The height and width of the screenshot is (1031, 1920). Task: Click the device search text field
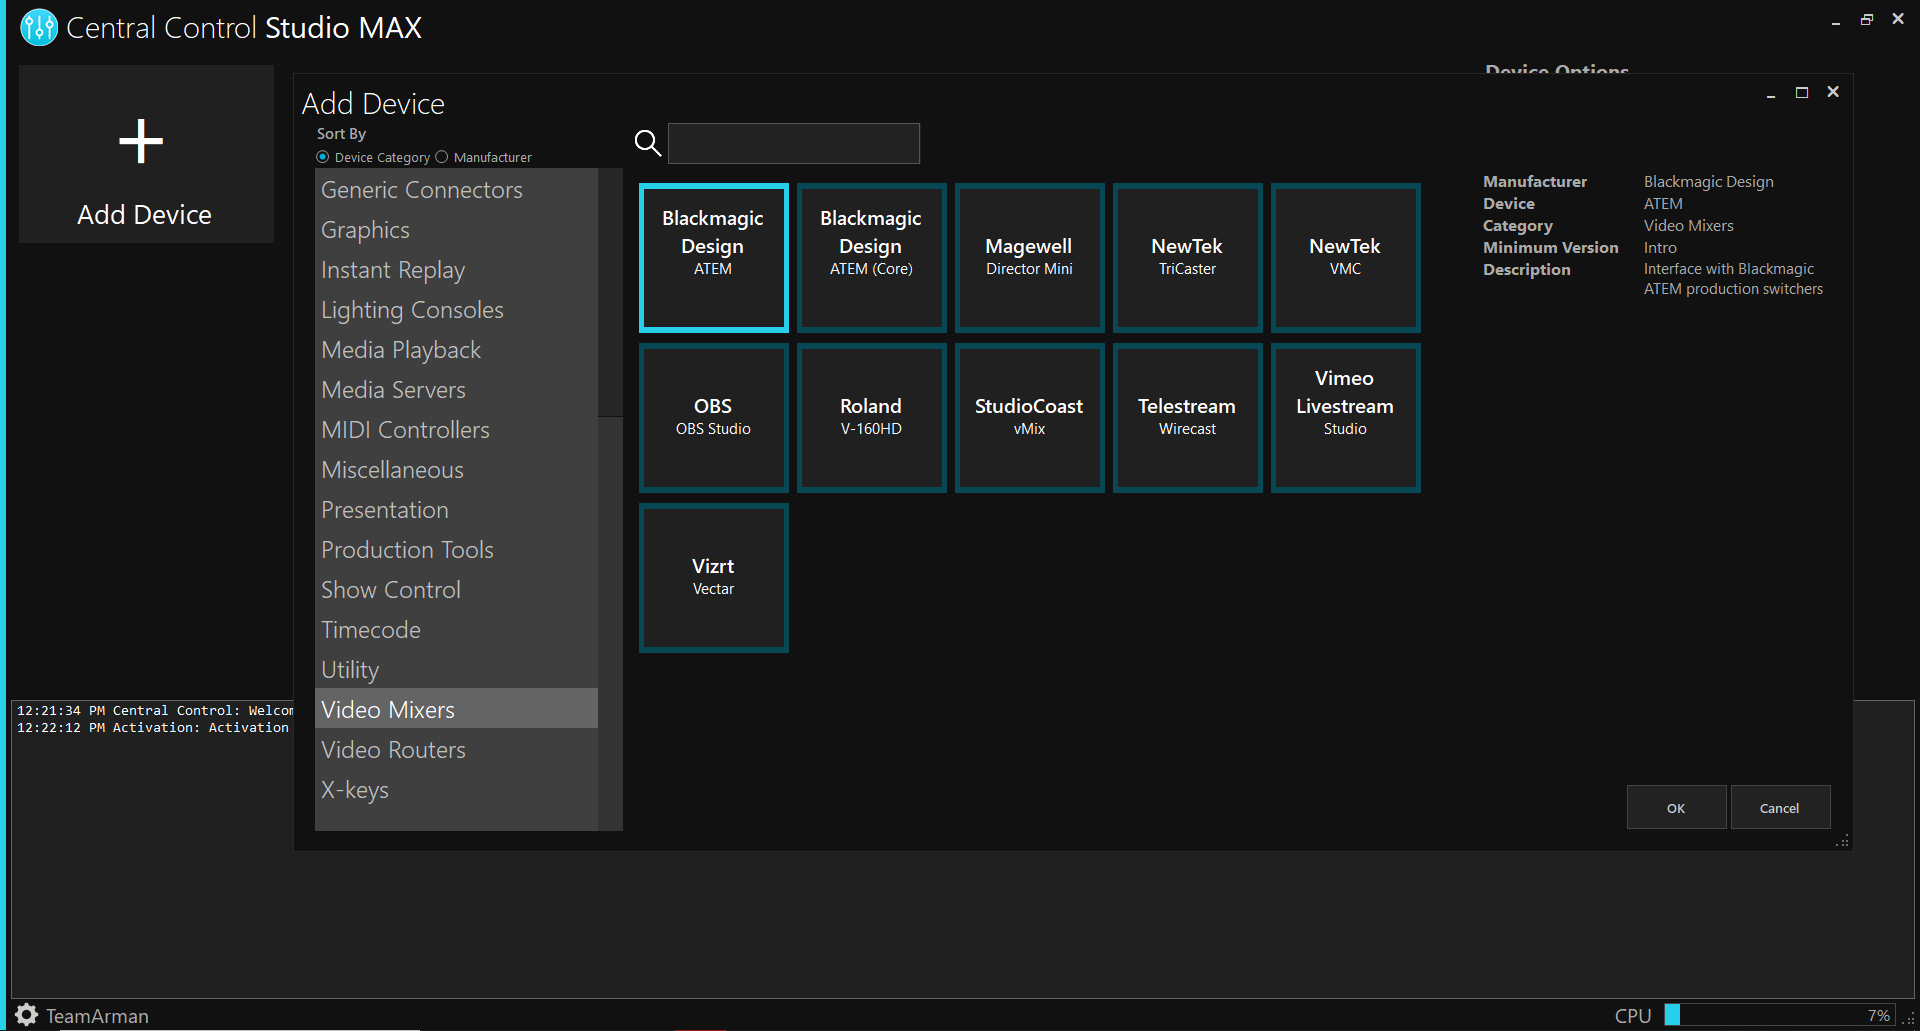coord(793,143)
